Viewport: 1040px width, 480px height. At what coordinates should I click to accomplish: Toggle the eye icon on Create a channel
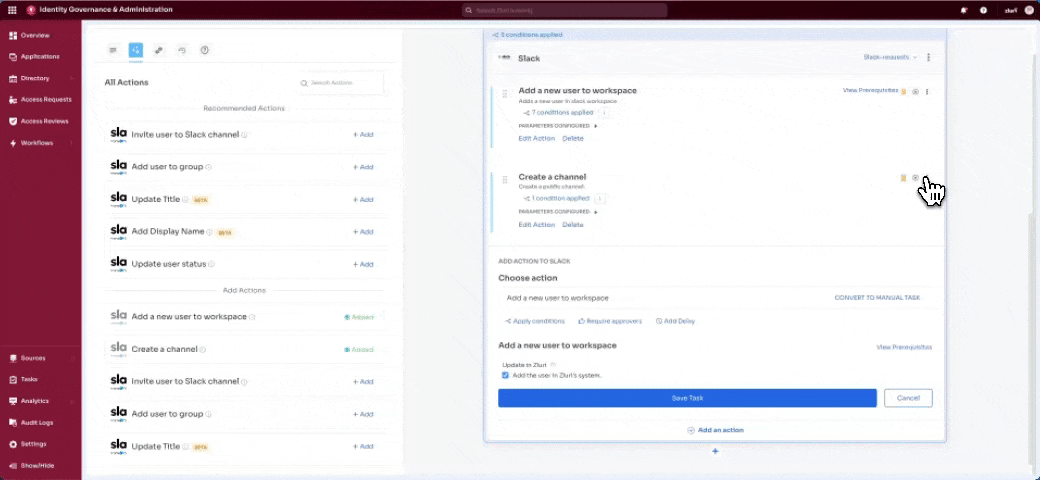tap(915, 178)
